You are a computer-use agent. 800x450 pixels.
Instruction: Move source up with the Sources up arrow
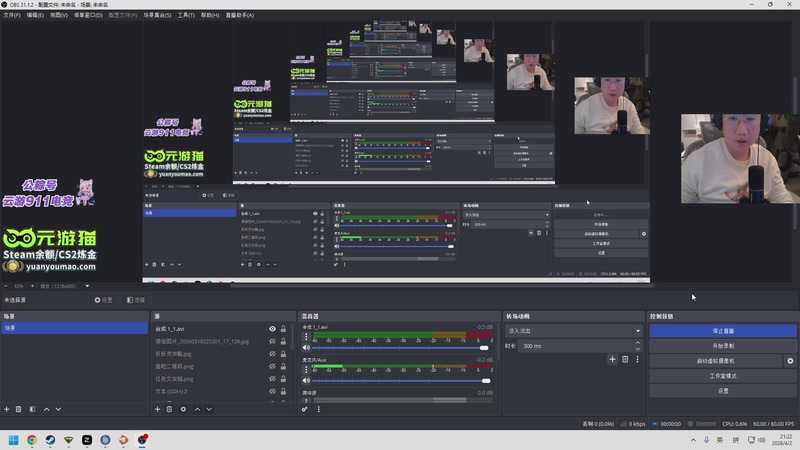(x=197, y=409)
